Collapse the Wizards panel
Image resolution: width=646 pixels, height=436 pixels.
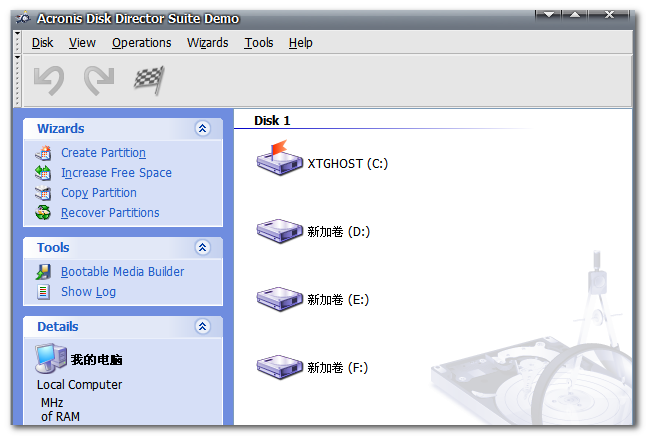click(x=202, y=129)
